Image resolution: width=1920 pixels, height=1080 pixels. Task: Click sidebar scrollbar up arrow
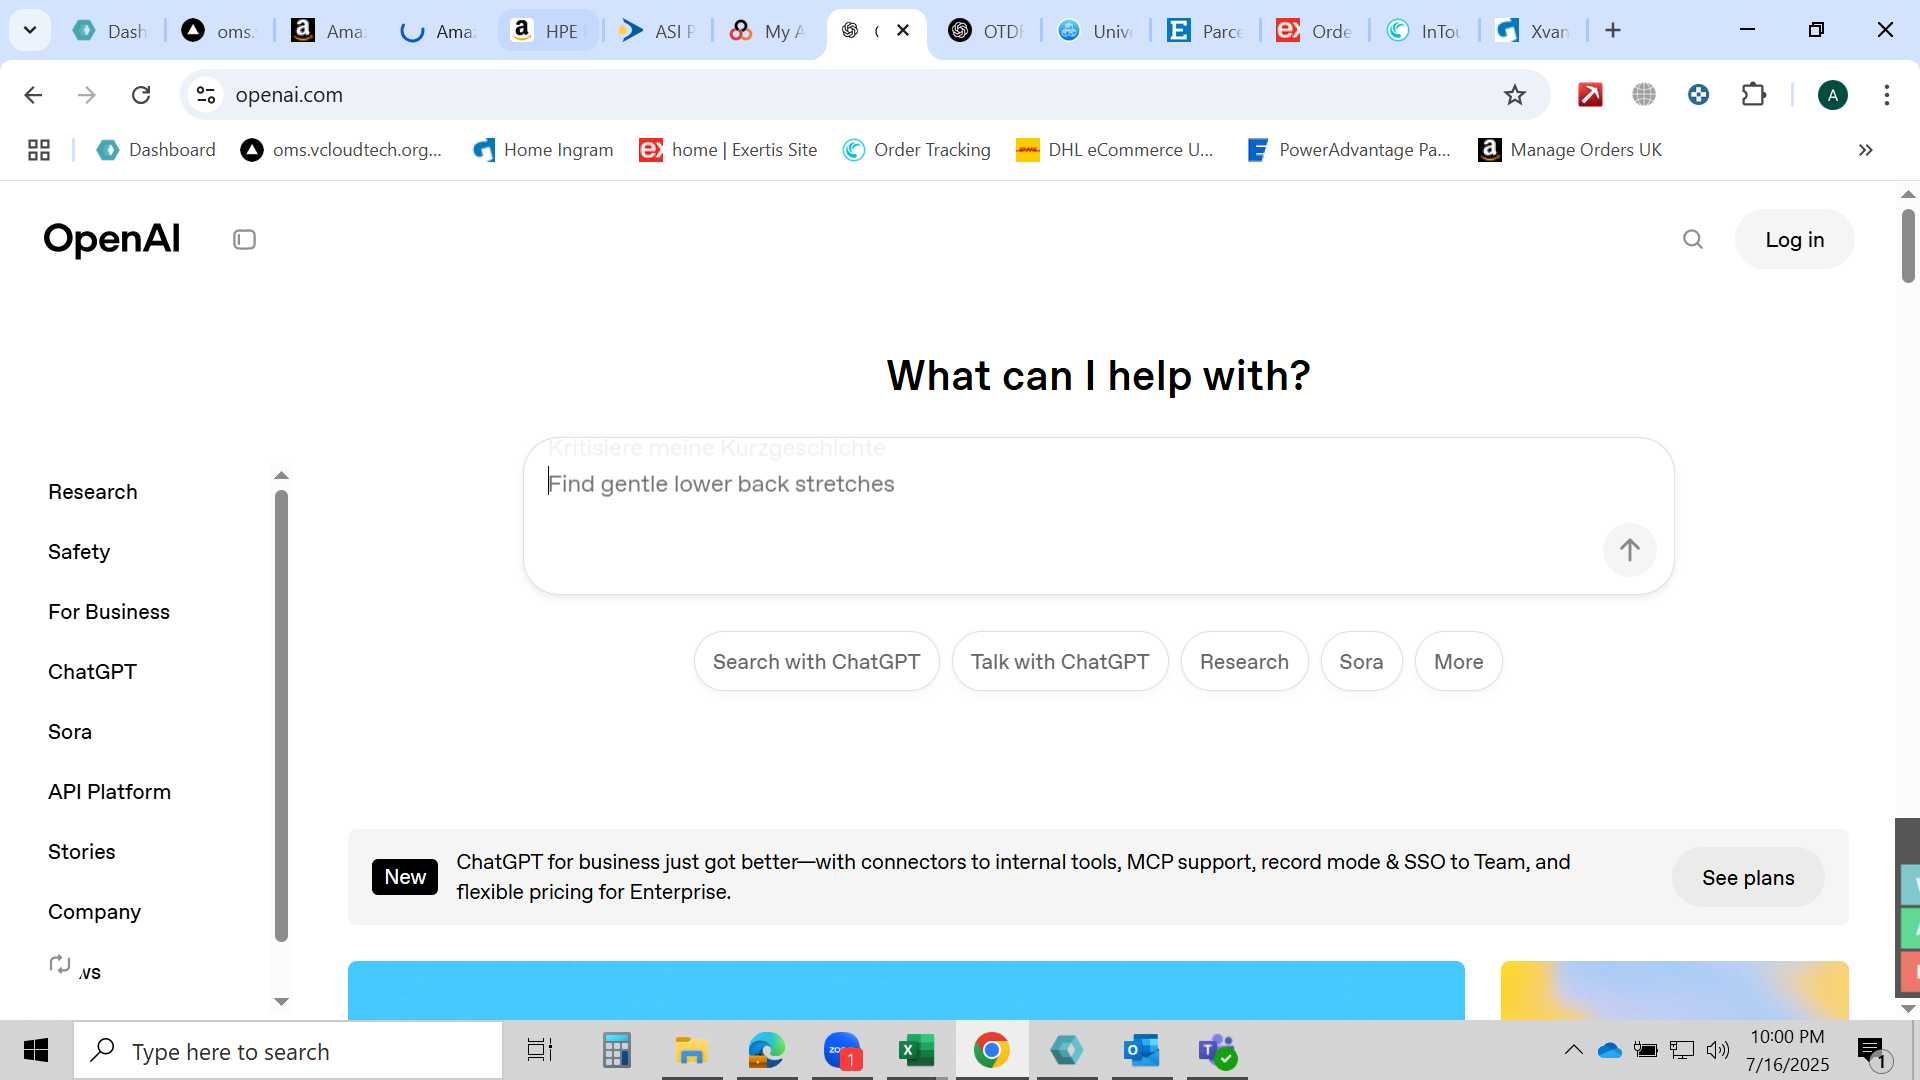click(x=281, y=476)
